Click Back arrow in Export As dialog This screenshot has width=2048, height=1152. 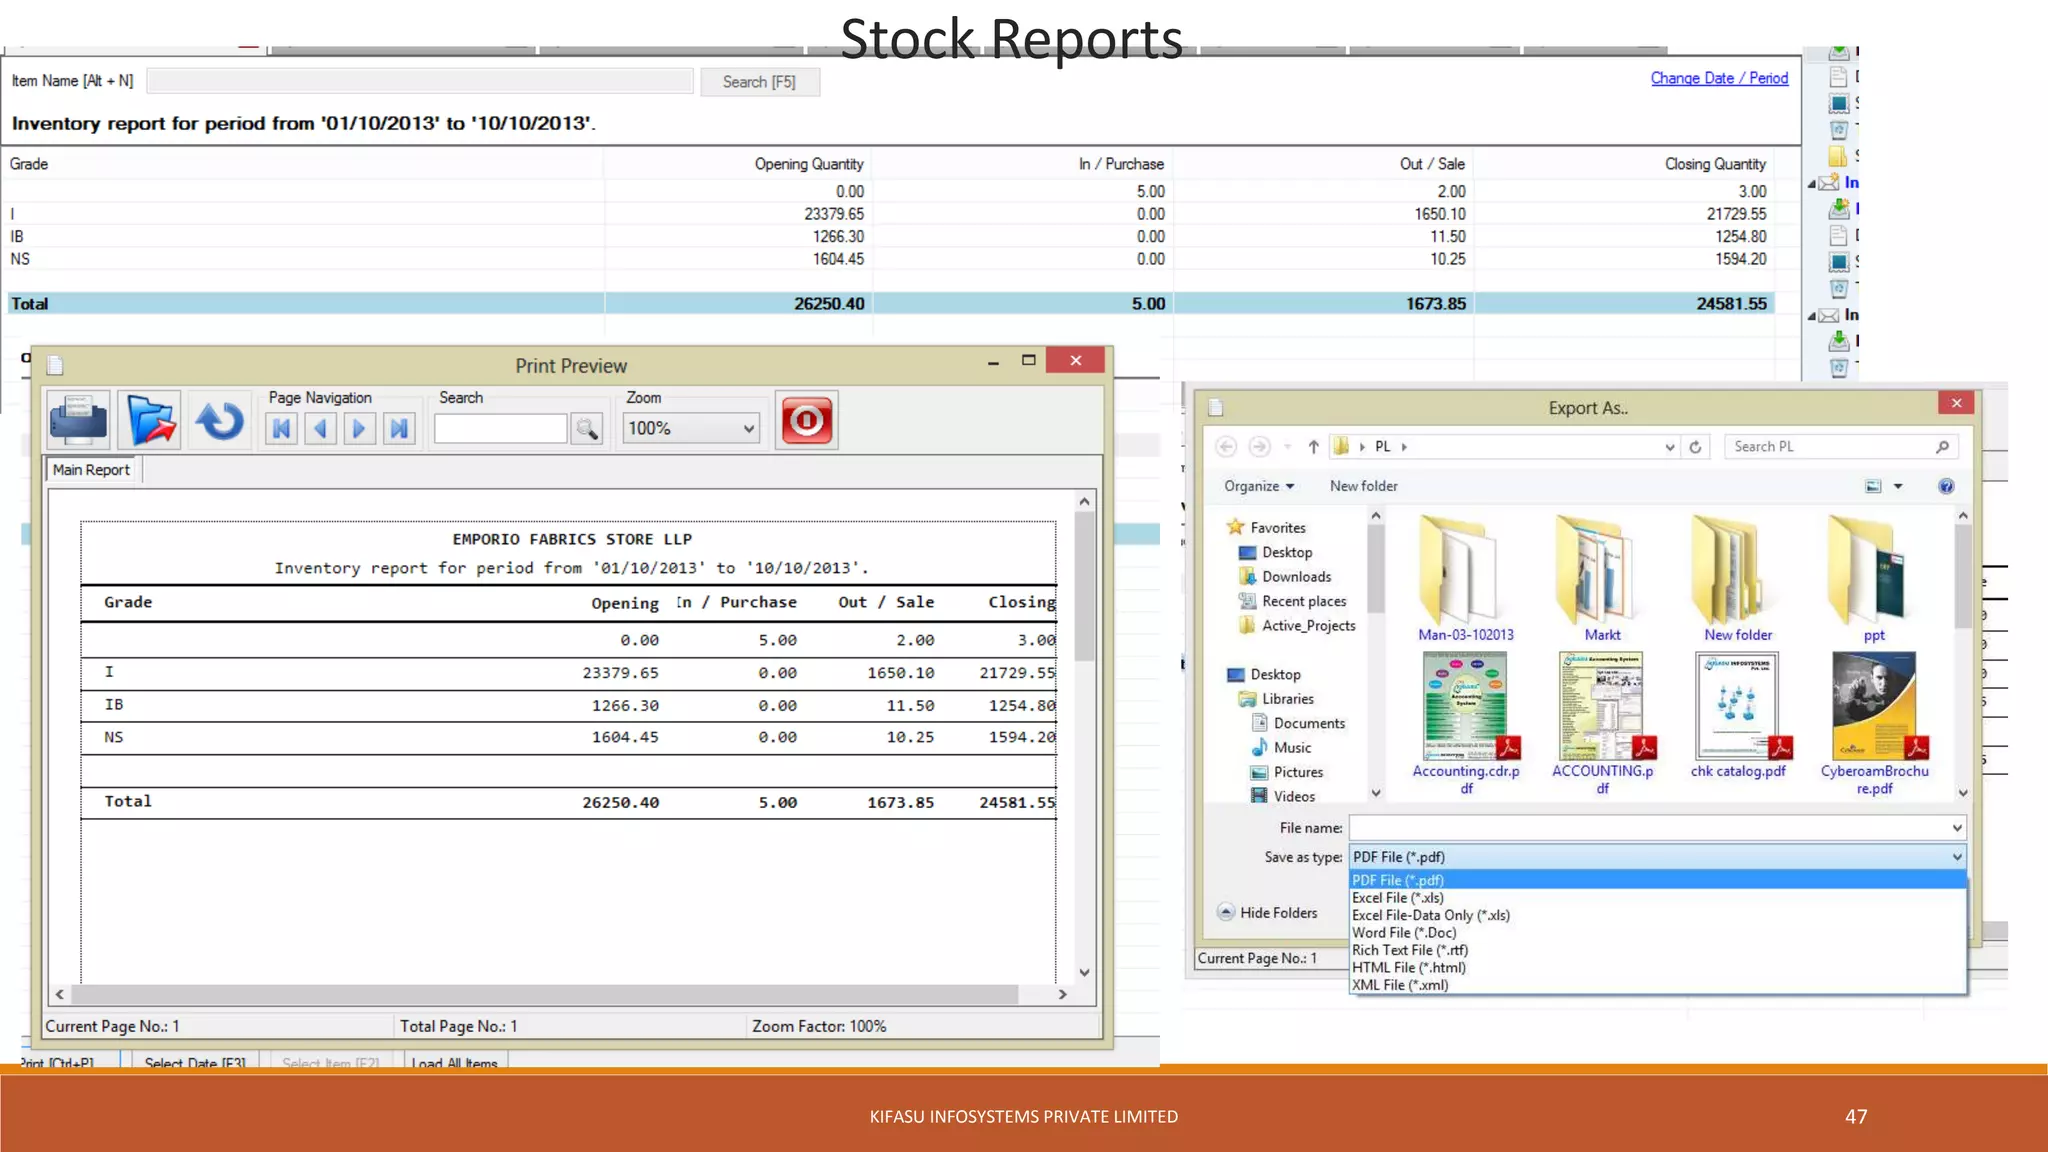[x=1226, y=447]
